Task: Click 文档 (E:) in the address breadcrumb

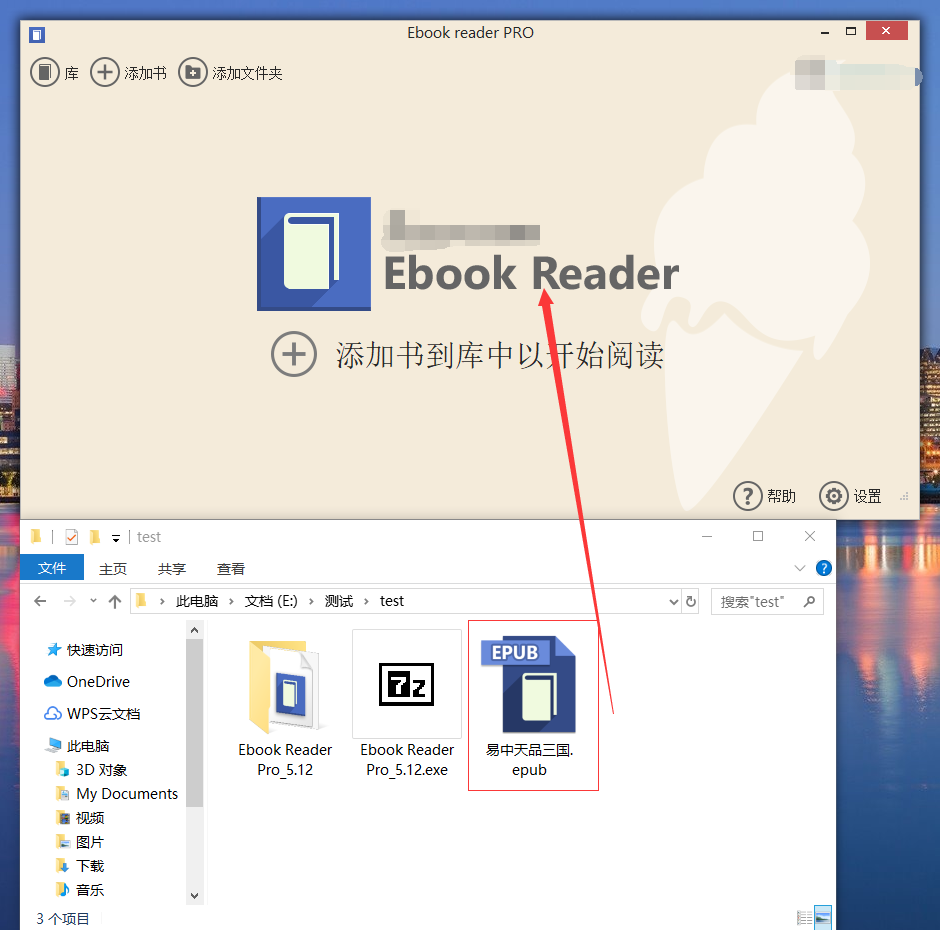Action: 271,601
